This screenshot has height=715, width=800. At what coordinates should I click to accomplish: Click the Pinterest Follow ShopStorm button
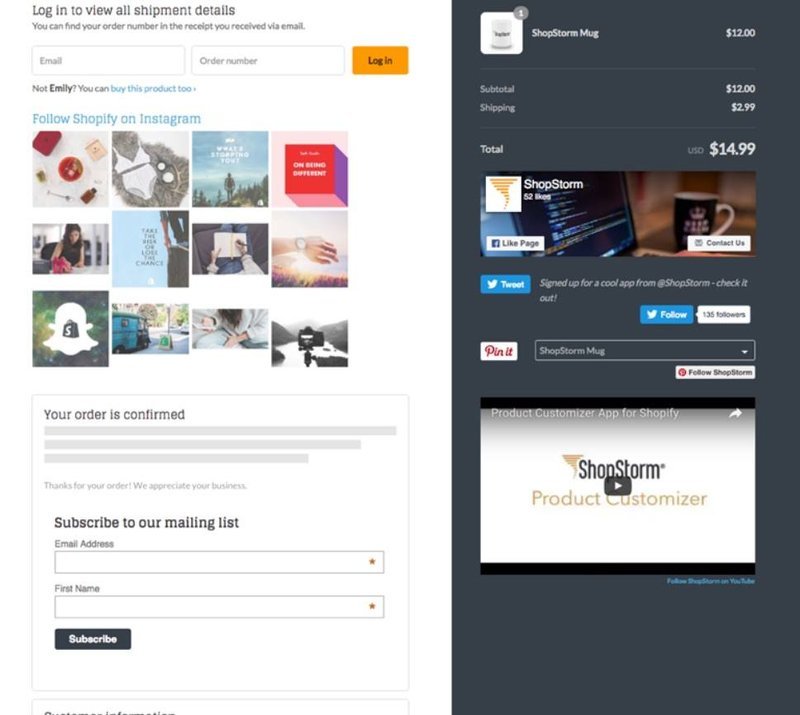715,373
